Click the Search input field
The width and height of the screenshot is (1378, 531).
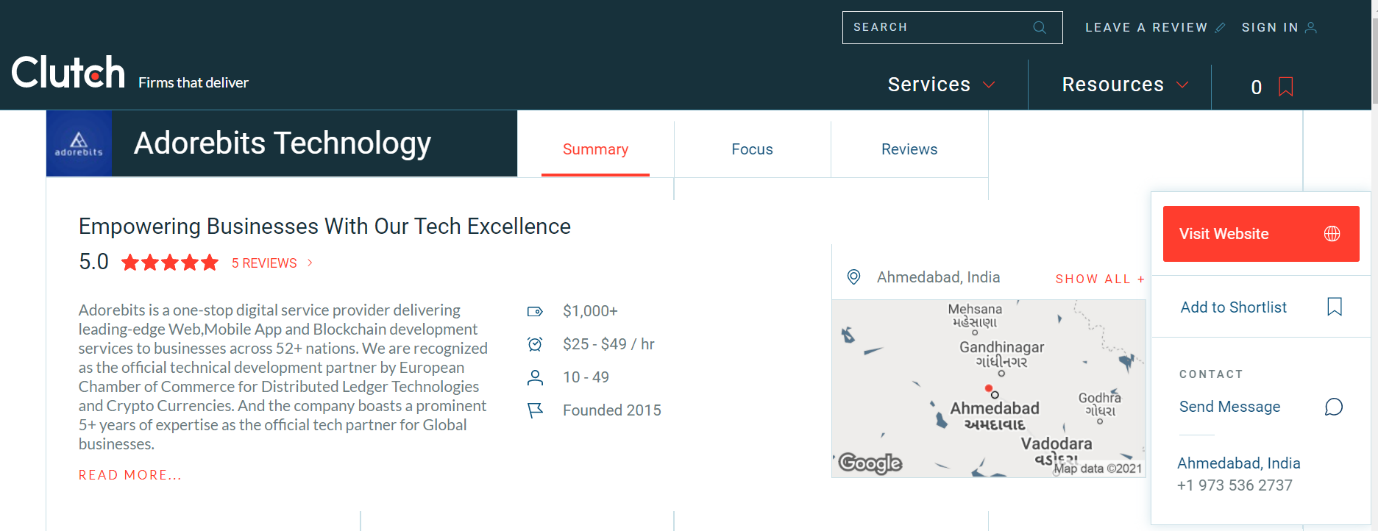pyautogui.click(x=952, y=27)
